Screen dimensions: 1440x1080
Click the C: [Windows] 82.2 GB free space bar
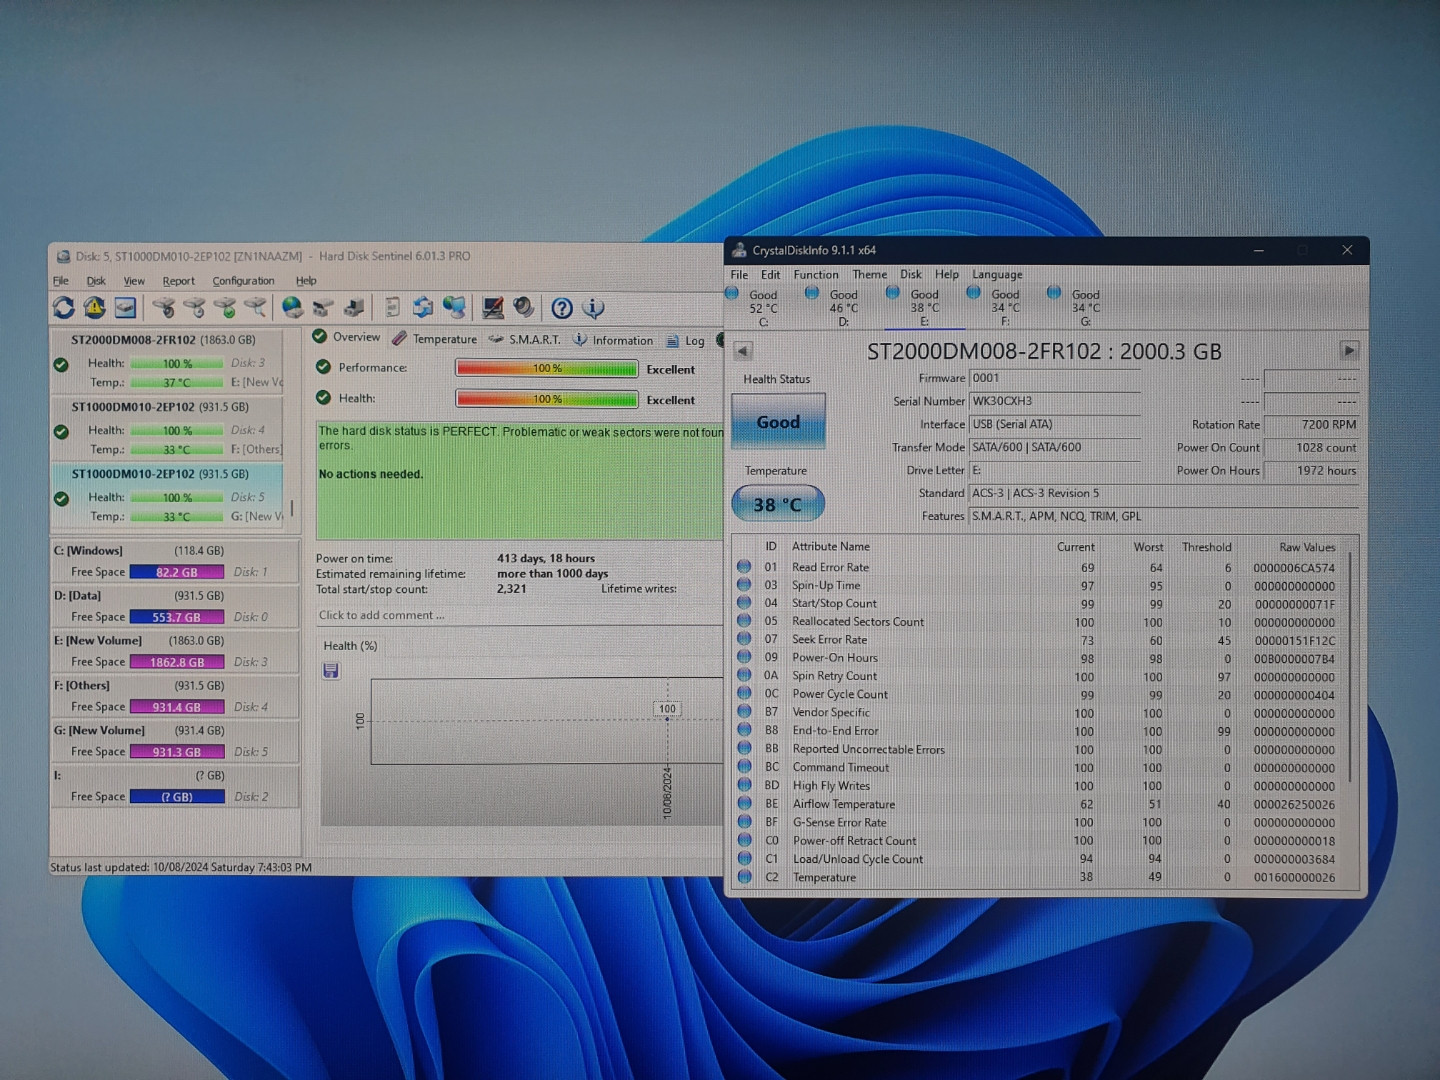pyautogui.click(x=177, y=572)
